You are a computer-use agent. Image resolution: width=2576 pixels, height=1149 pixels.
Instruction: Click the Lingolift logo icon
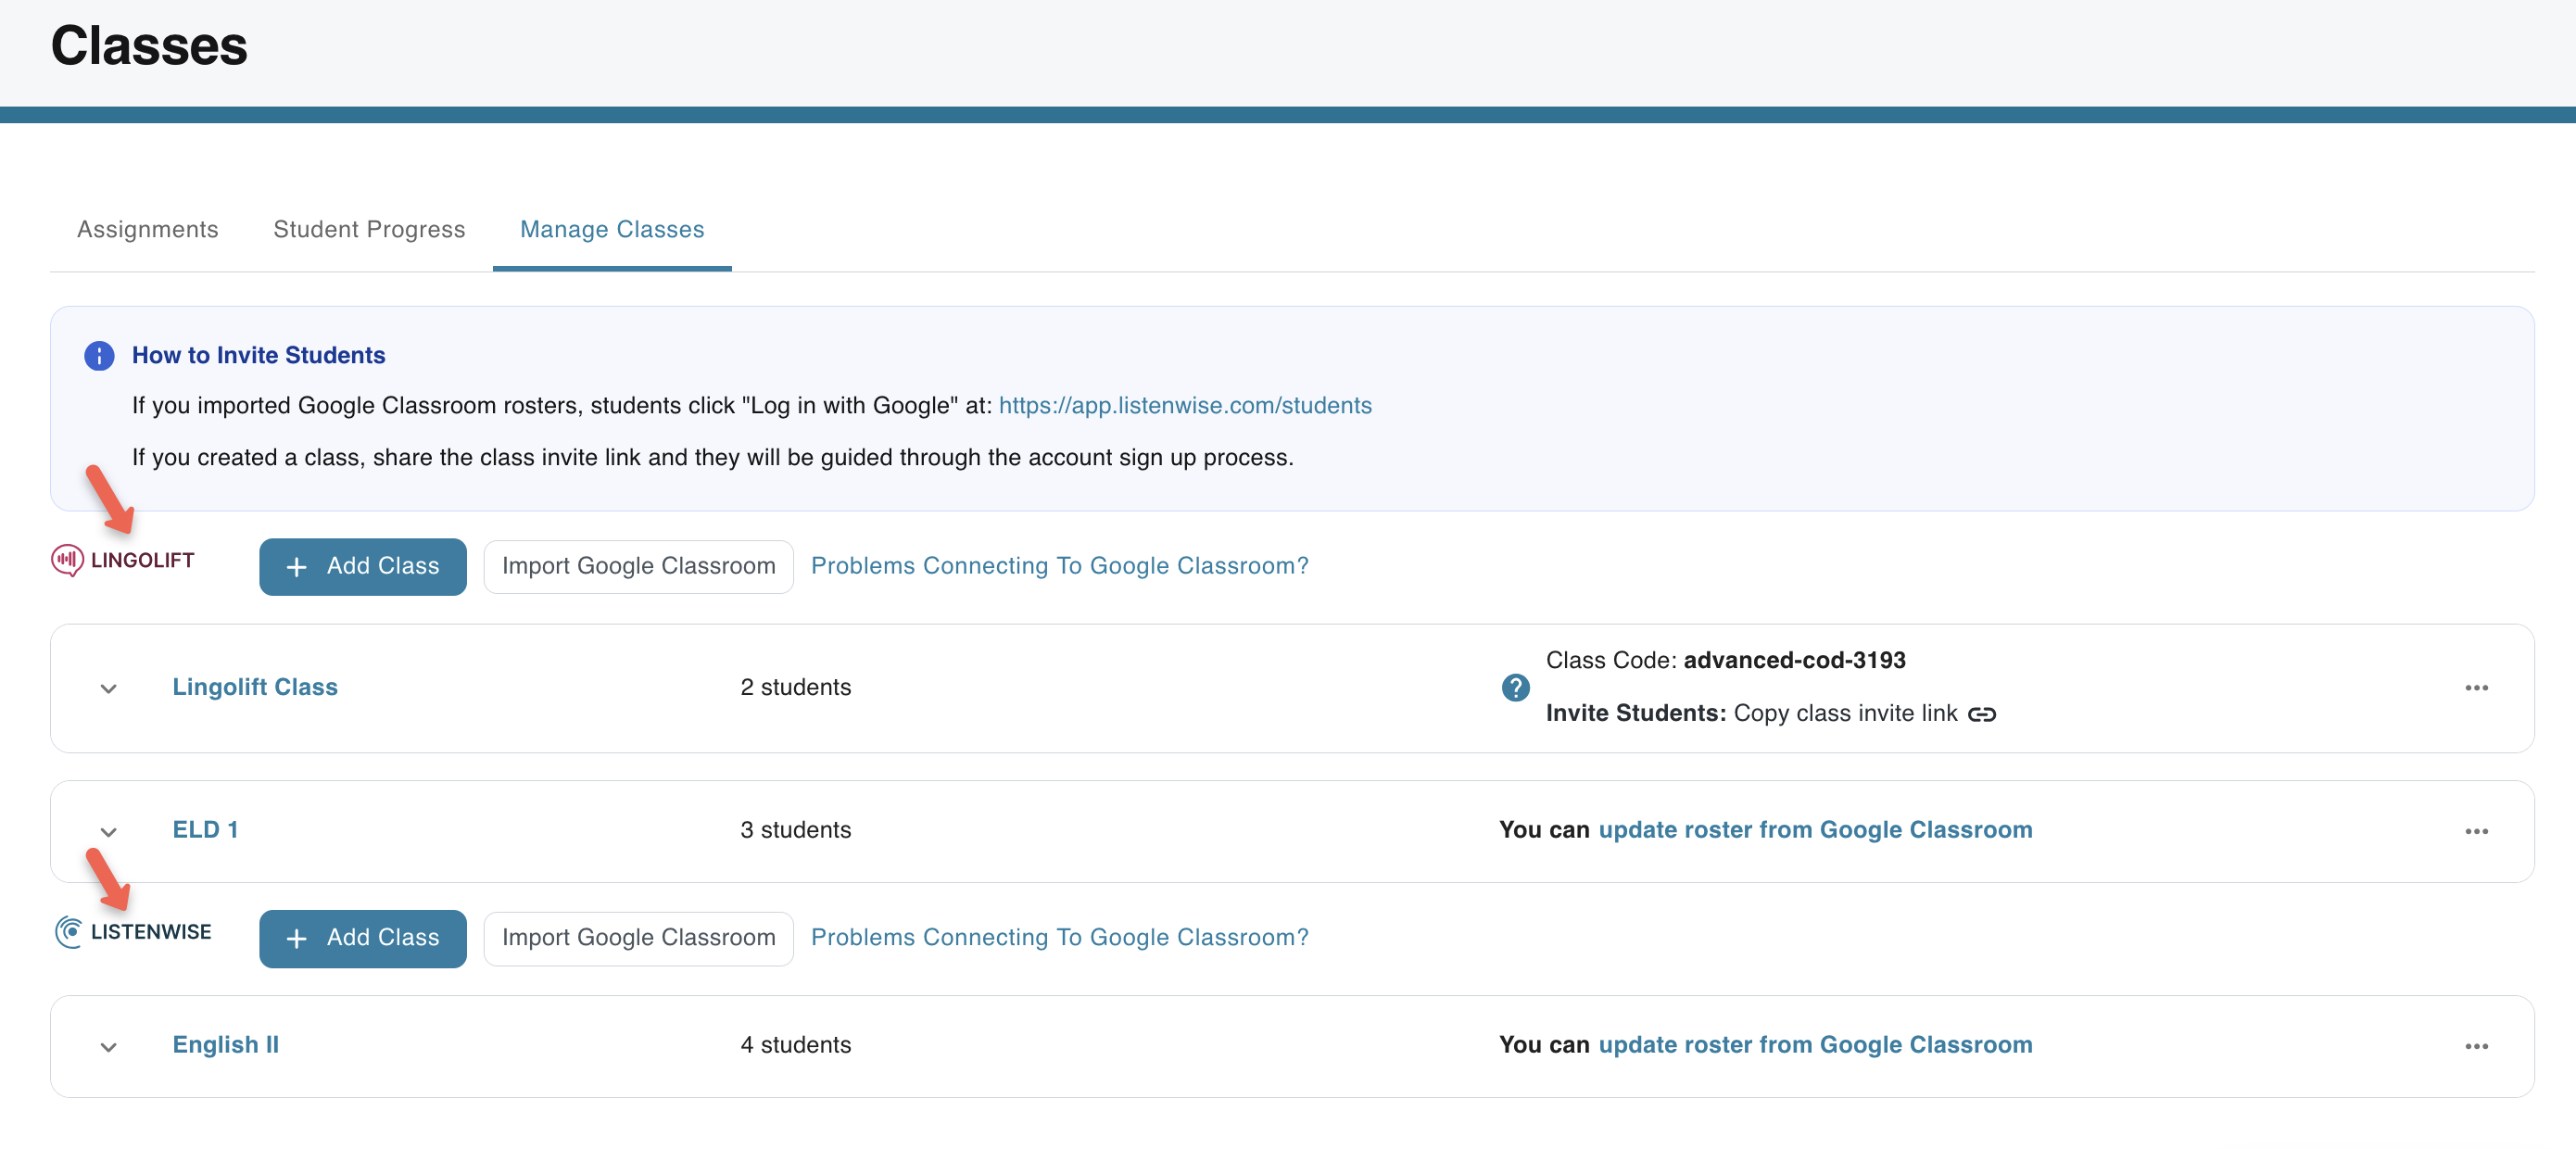pyautogui.click(x=67, y=560)
